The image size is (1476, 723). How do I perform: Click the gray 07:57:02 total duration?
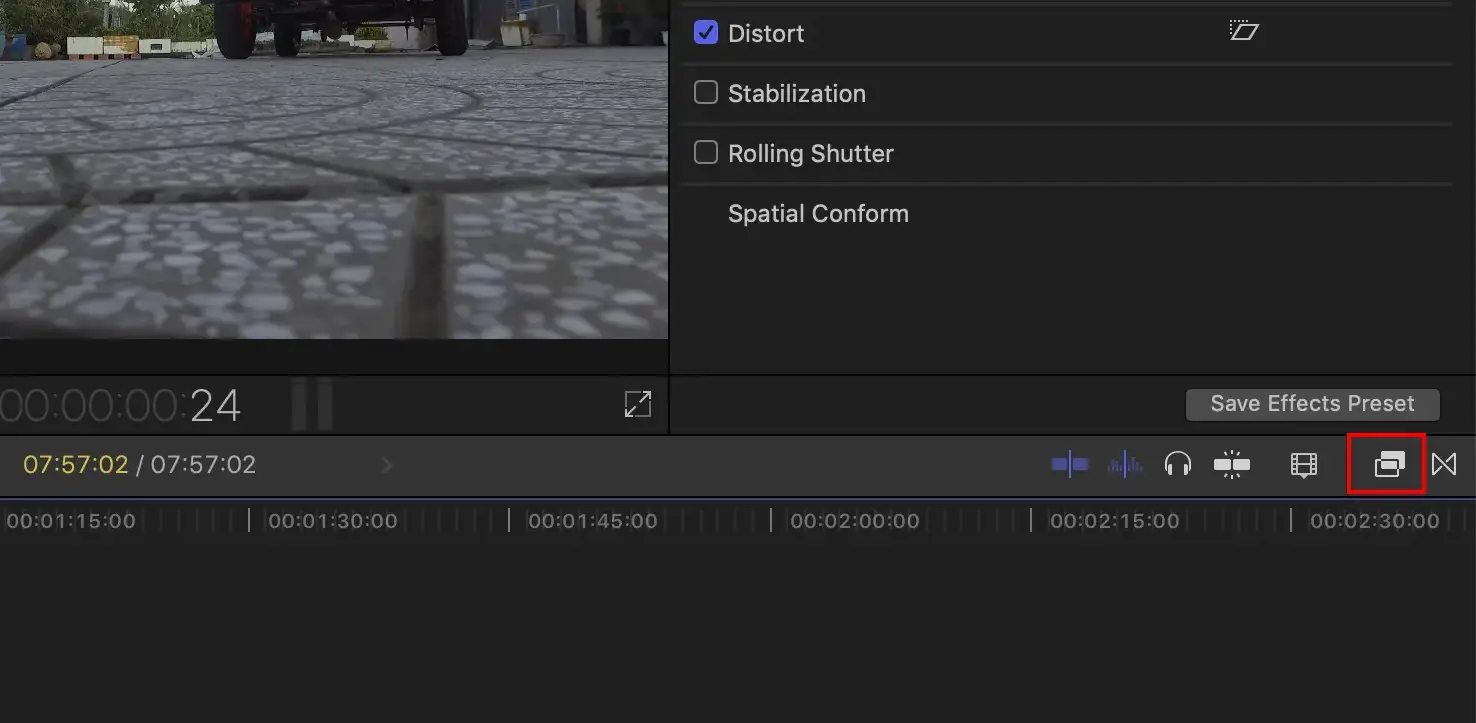(x=203, y=465)
